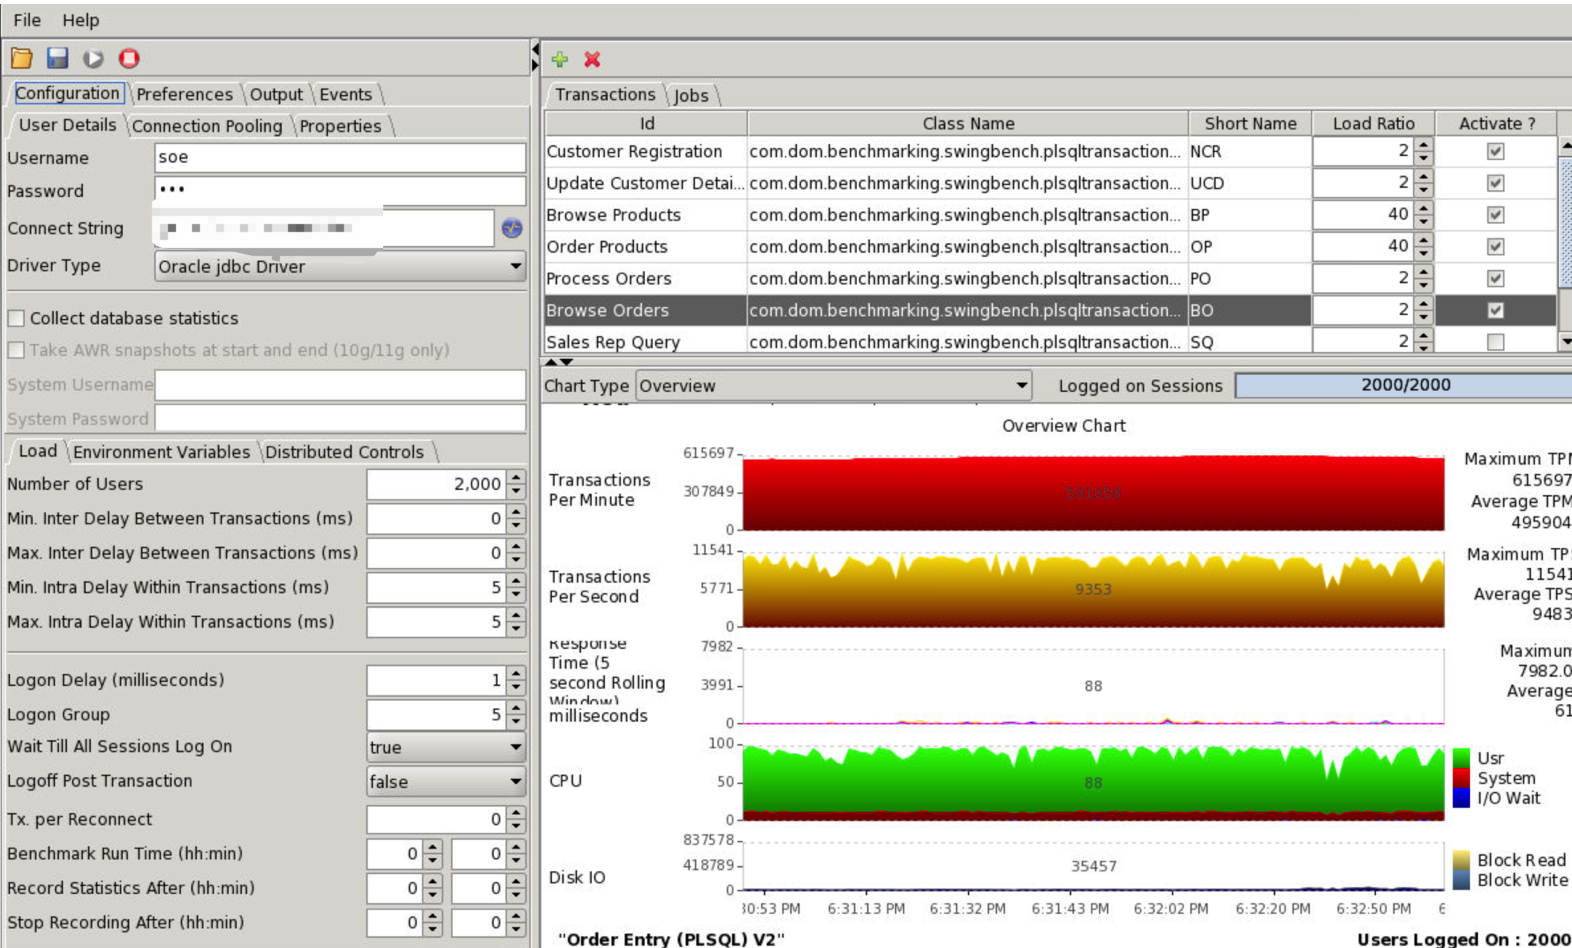Switch to Connection Pooling tab
This screenshot has height=948, width=1572.
click(207, 126)
